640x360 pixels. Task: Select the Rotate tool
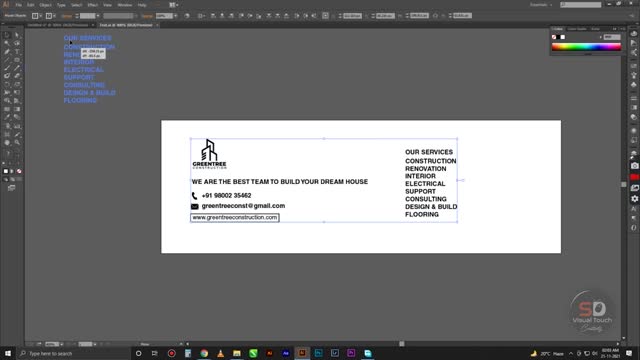[7, 84]
